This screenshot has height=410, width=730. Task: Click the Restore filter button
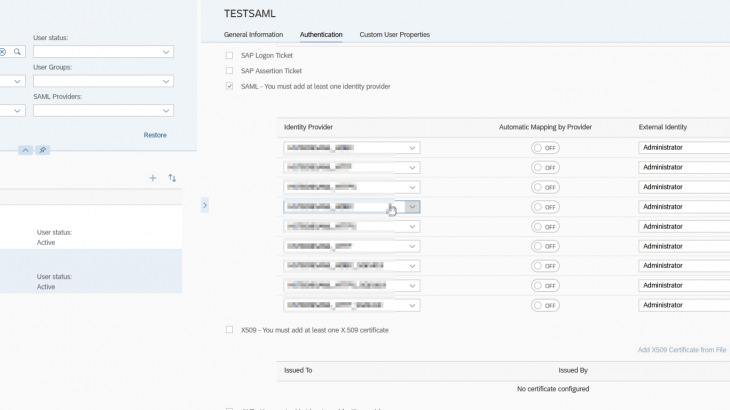coord(155,135)
